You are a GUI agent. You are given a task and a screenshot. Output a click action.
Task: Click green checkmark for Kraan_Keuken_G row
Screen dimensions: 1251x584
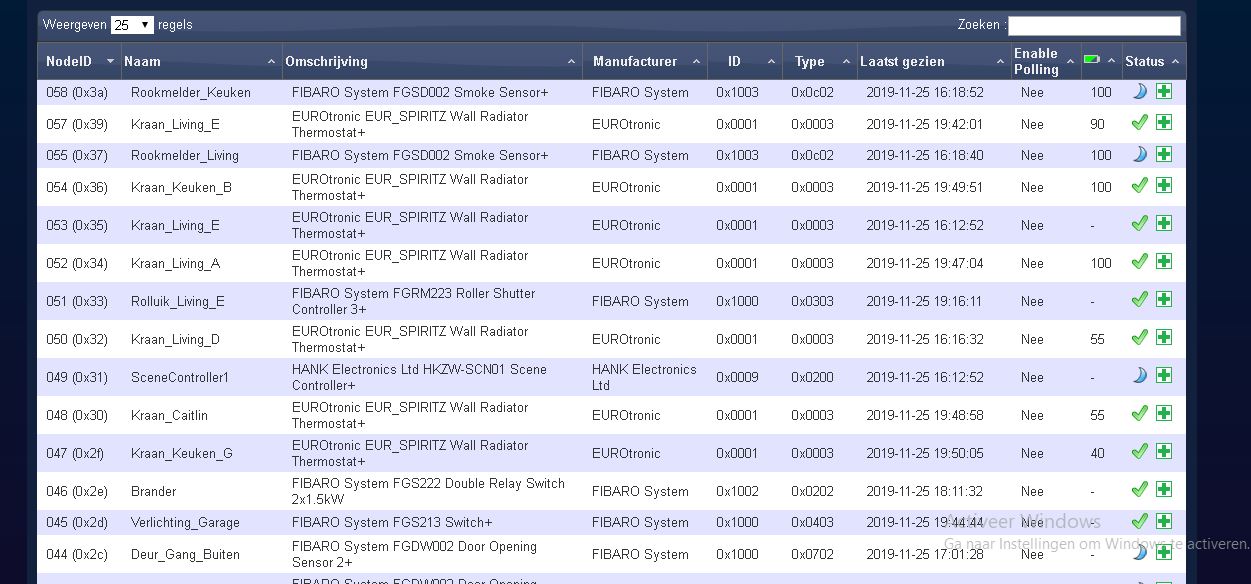click(1139, 452)
